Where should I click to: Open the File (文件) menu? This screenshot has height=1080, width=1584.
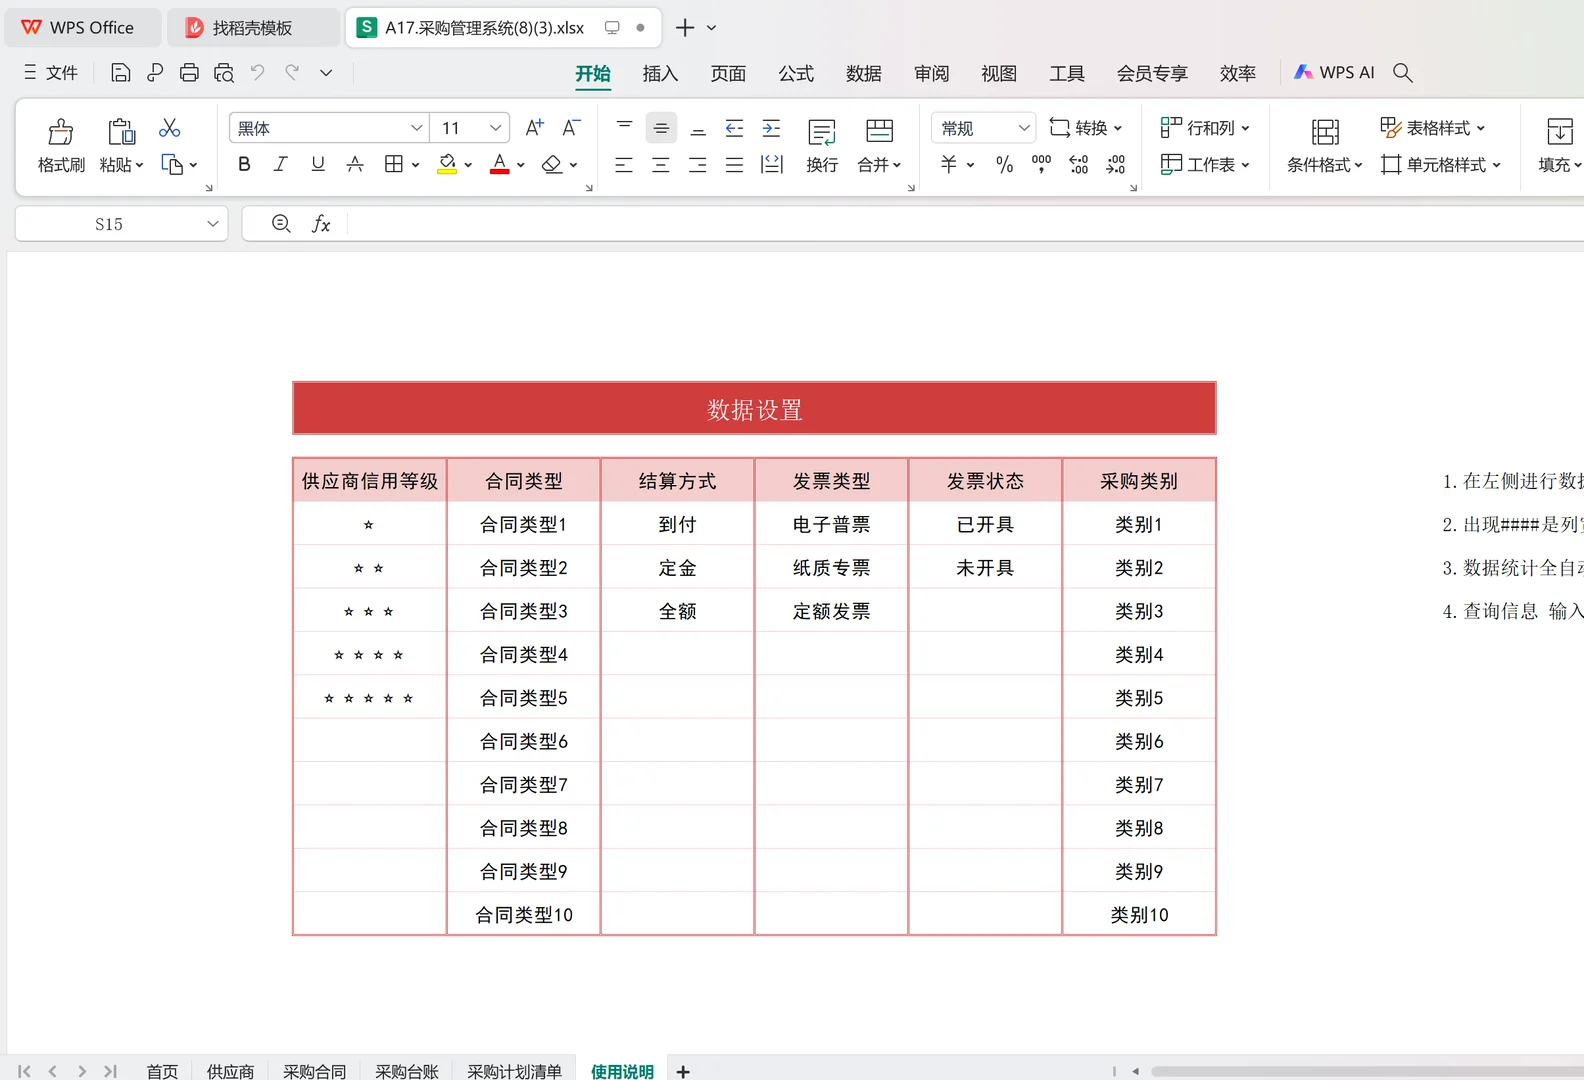click(x=50, y=72)
